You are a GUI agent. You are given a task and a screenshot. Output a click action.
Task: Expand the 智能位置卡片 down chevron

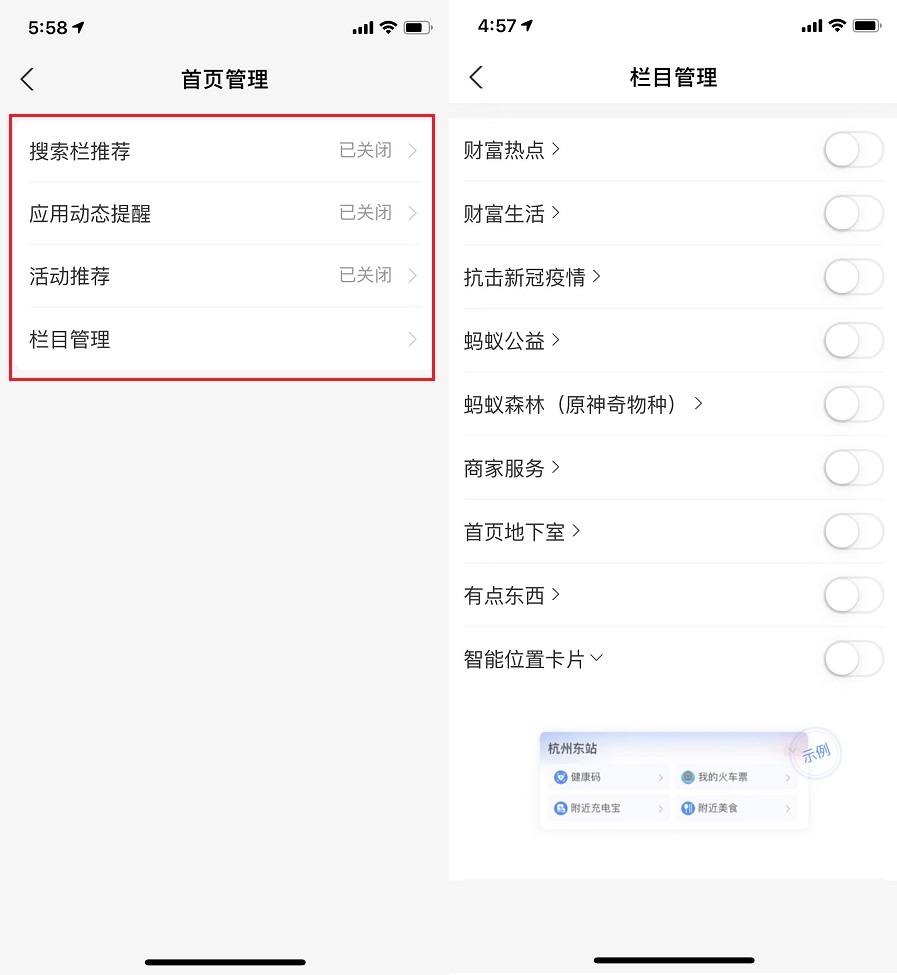pos(597,659)
